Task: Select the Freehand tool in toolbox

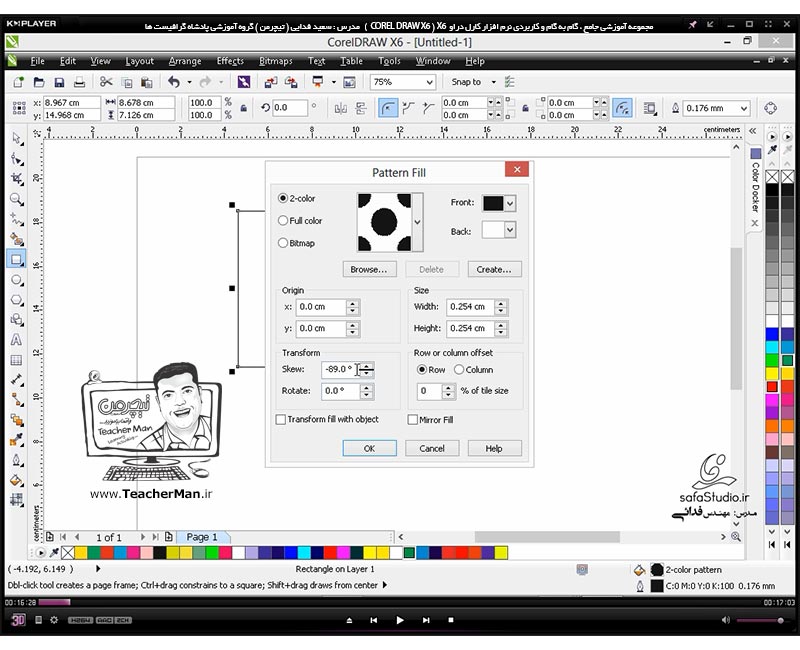Action: pos(17,219)
